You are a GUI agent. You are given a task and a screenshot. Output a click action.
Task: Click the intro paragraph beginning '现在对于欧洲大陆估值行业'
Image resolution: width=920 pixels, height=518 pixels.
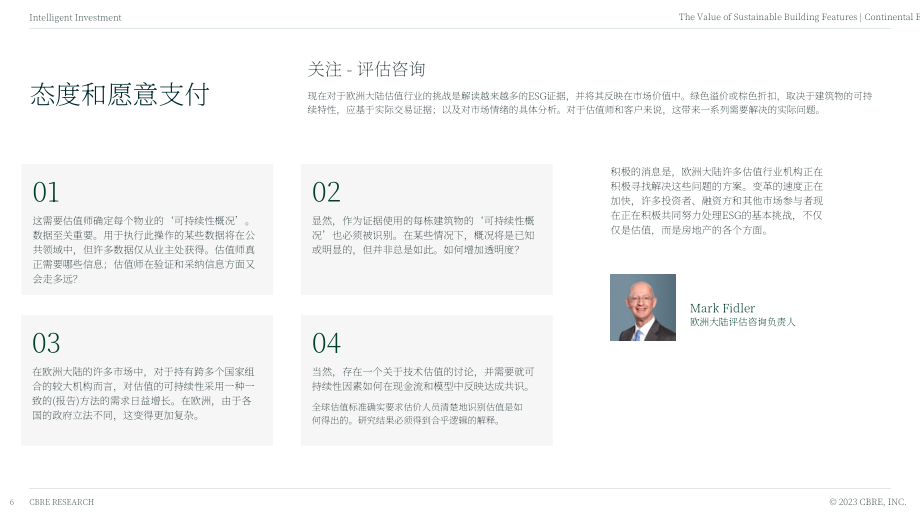click(590, 103)
